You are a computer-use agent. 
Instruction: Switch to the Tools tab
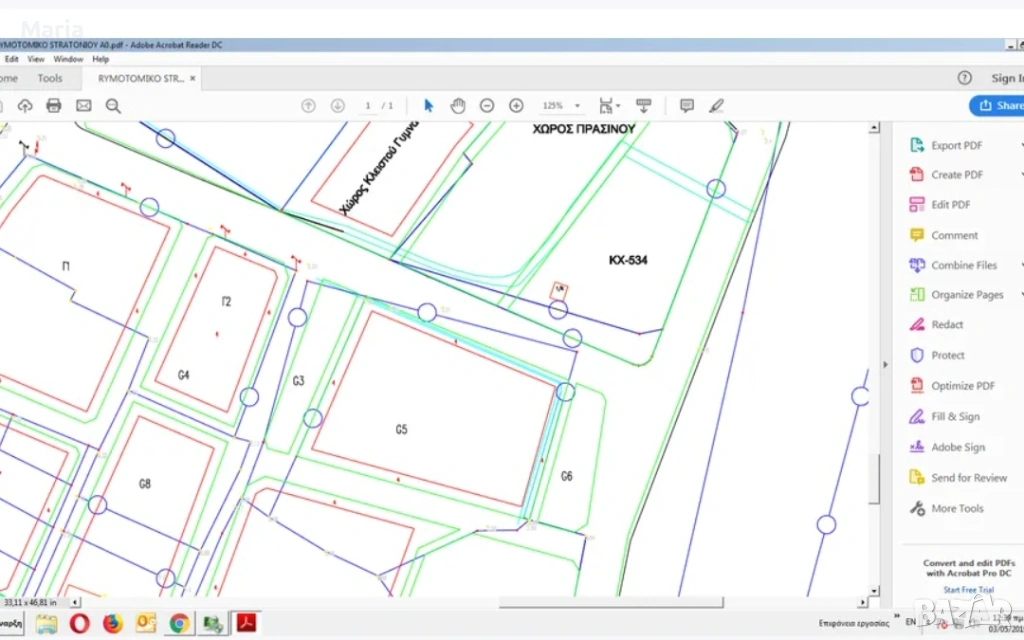tap(50, 78)
